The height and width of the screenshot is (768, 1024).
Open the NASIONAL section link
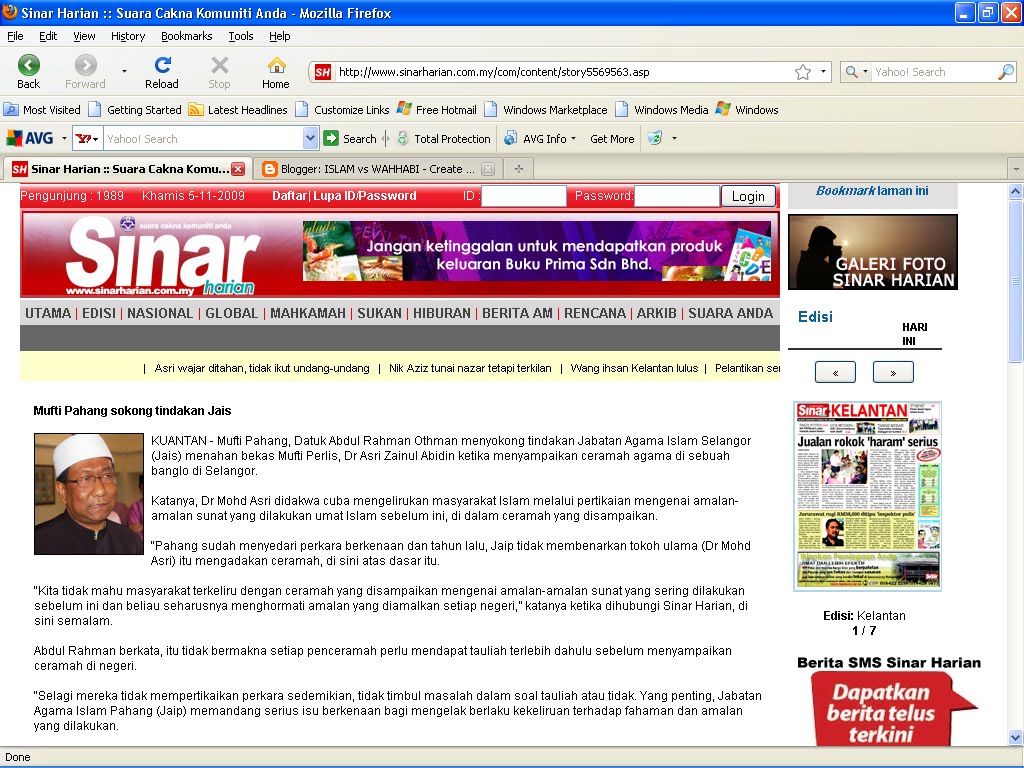(x=160, y=313)
